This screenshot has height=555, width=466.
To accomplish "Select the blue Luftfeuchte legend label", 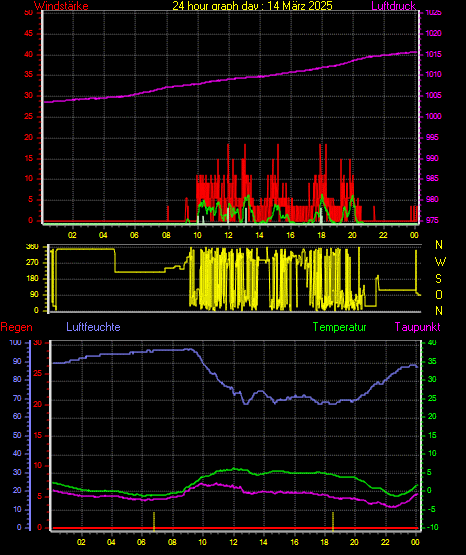I will (x=93, y=327).
